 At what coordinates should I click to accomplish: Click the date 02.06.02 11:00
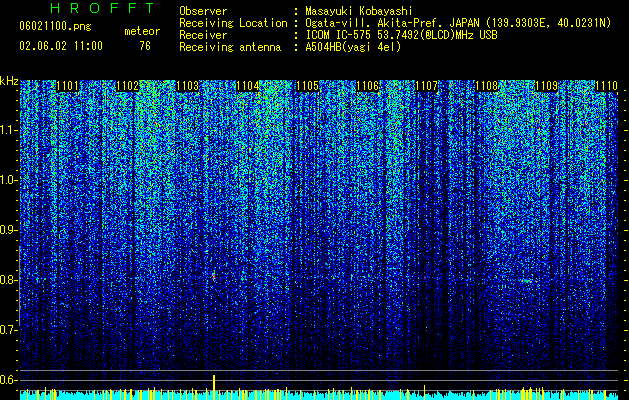tap(61, 46)
